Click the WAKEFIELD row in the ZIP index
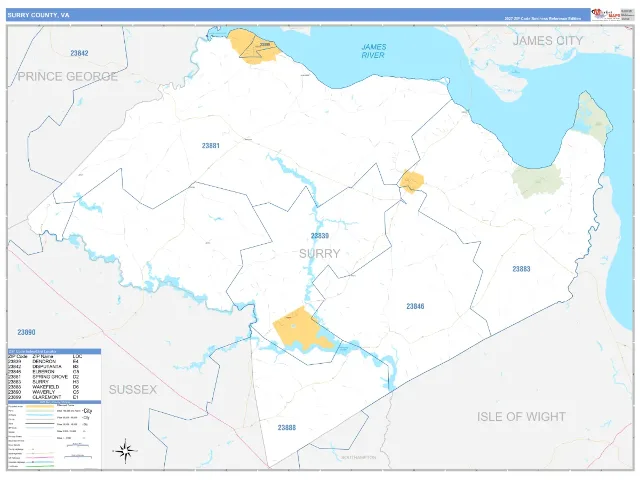The width and height of the screenshot is (640, 480). [44, 387]
